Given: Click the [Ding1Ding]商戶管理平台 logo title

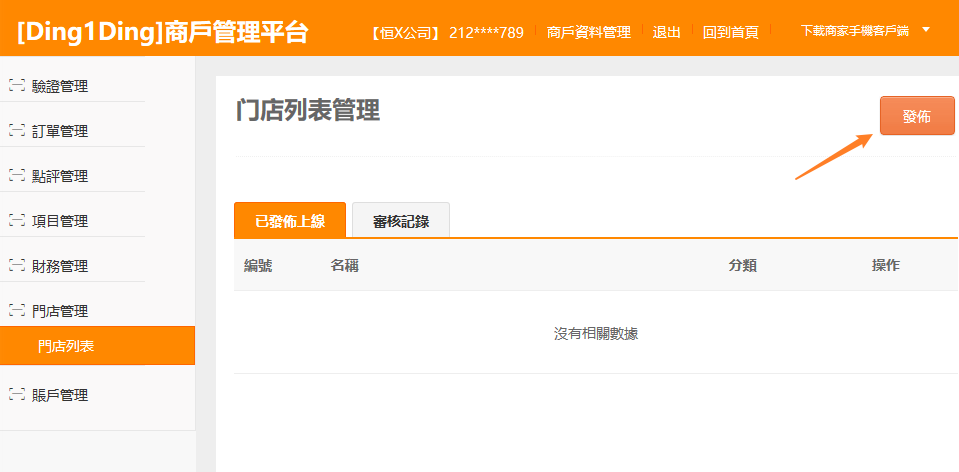Looking at the screenshot, I should pos(163,32).
